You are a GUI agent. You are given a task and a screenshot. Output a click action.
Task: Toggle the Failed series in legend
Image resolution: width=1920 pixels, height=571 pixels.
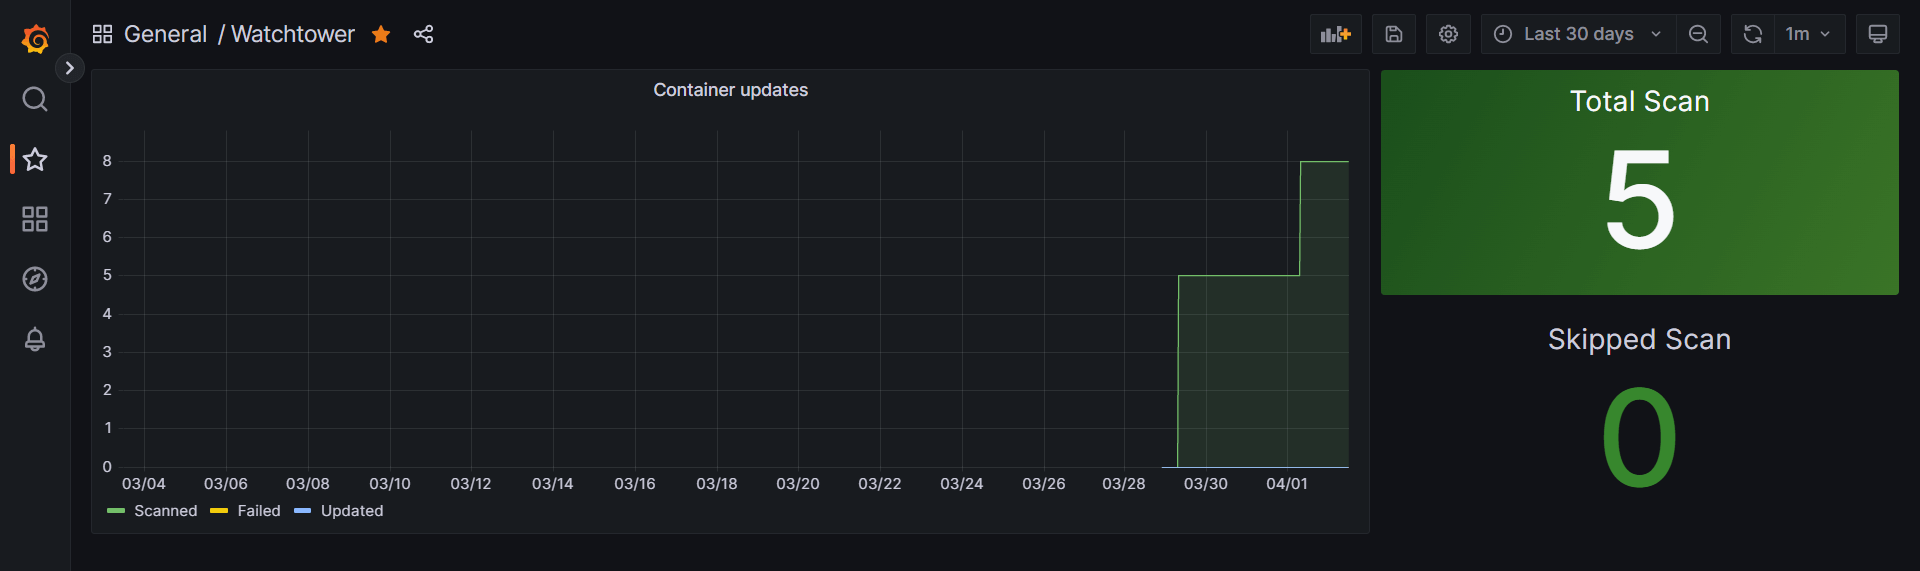pyautogui.click(x=258, y=511)
